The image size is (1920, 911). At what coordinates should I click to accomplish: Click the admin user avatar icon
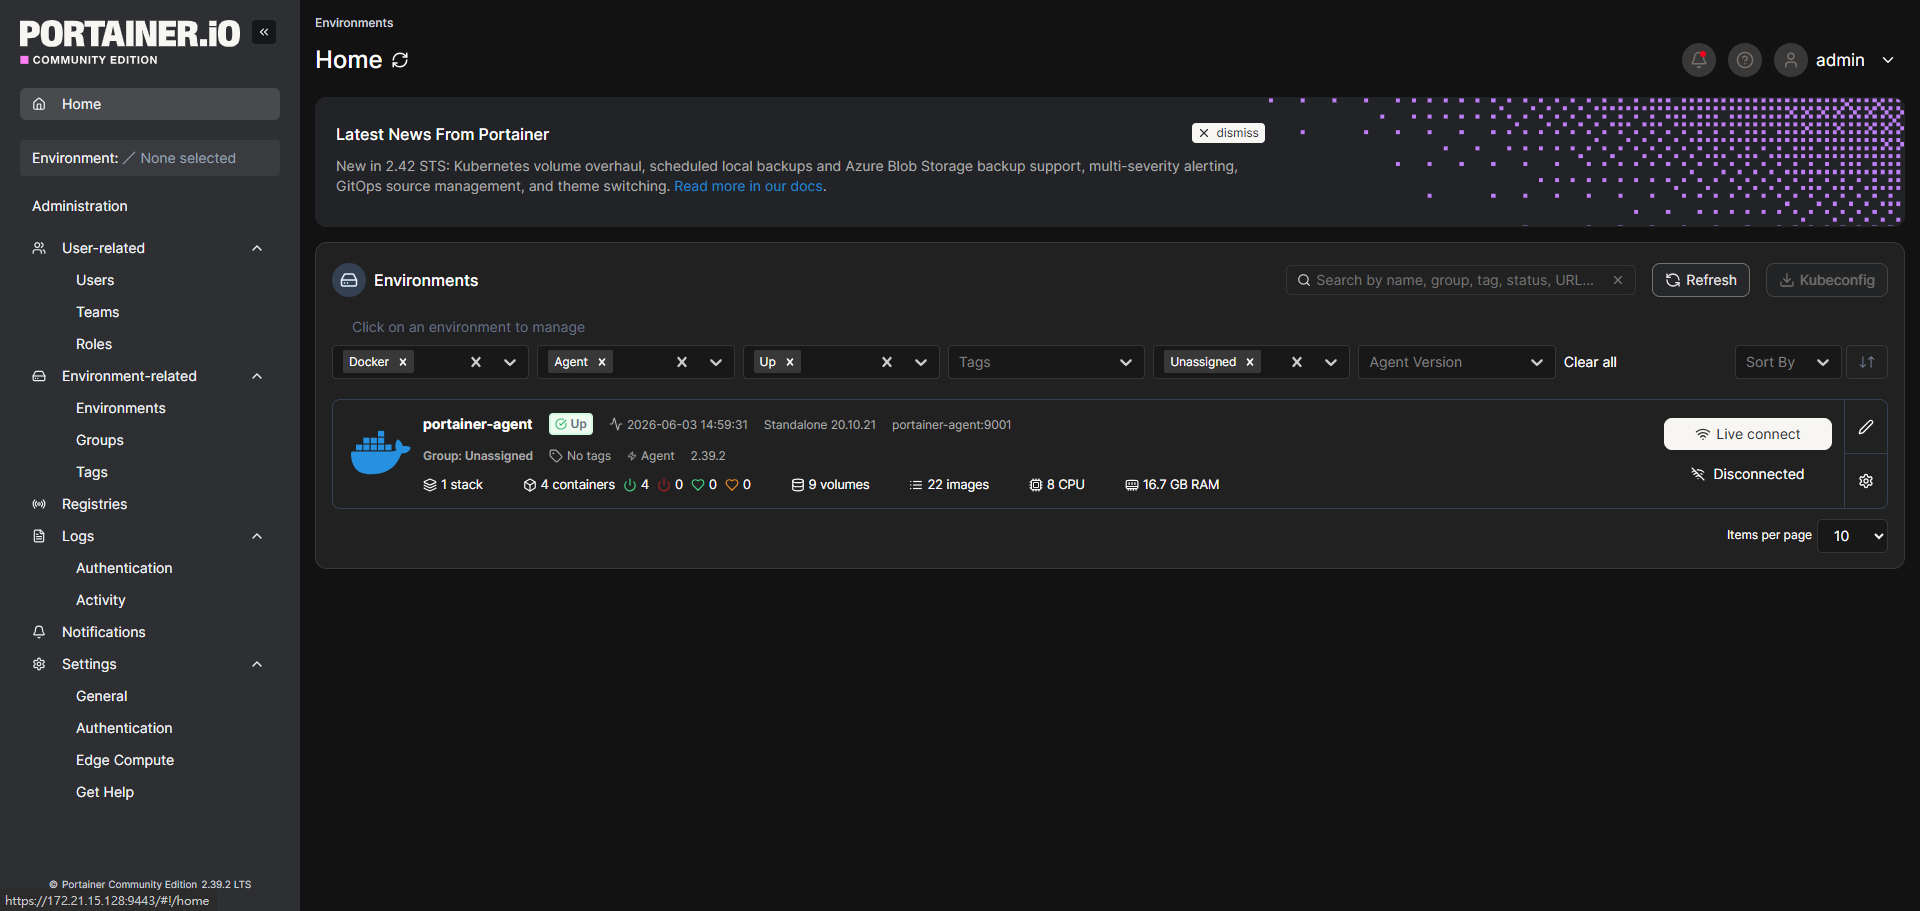pos(1790,60)
